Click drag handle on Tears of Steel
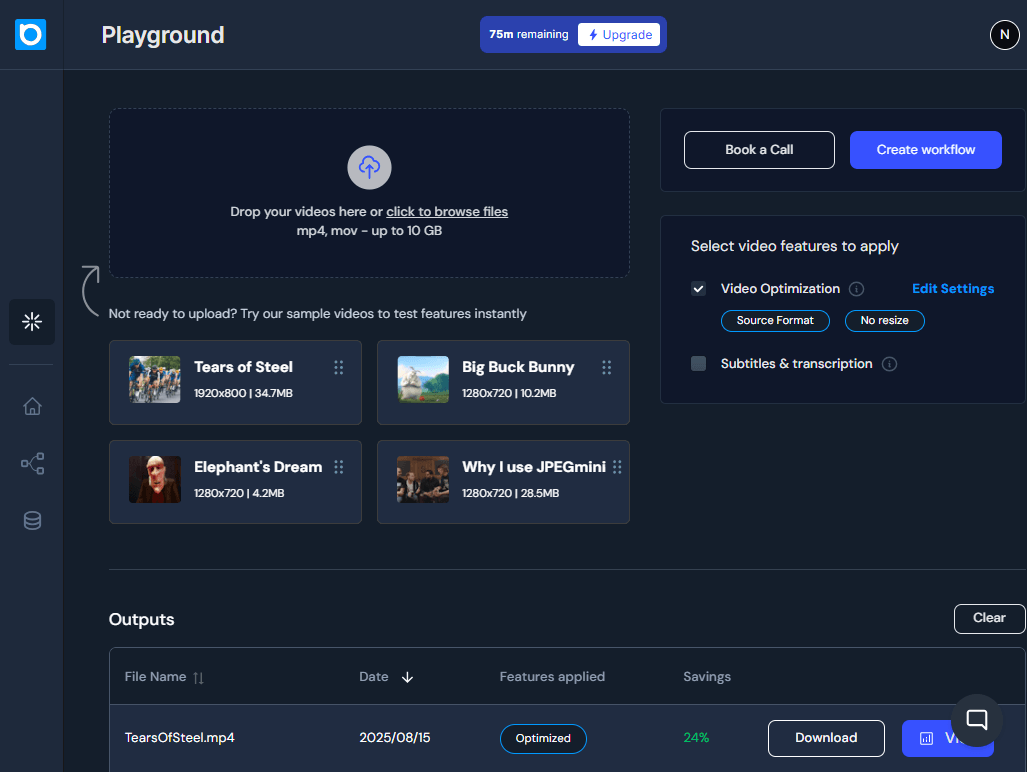The image size is (1027, 772). click(x=338, y=368)
